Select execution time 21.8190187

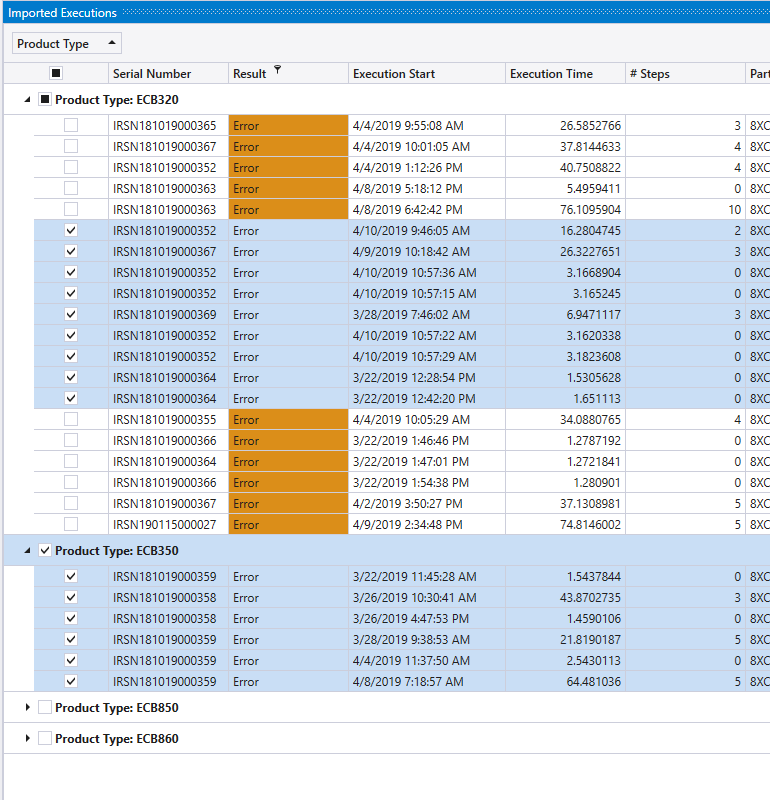coord(590,640)
